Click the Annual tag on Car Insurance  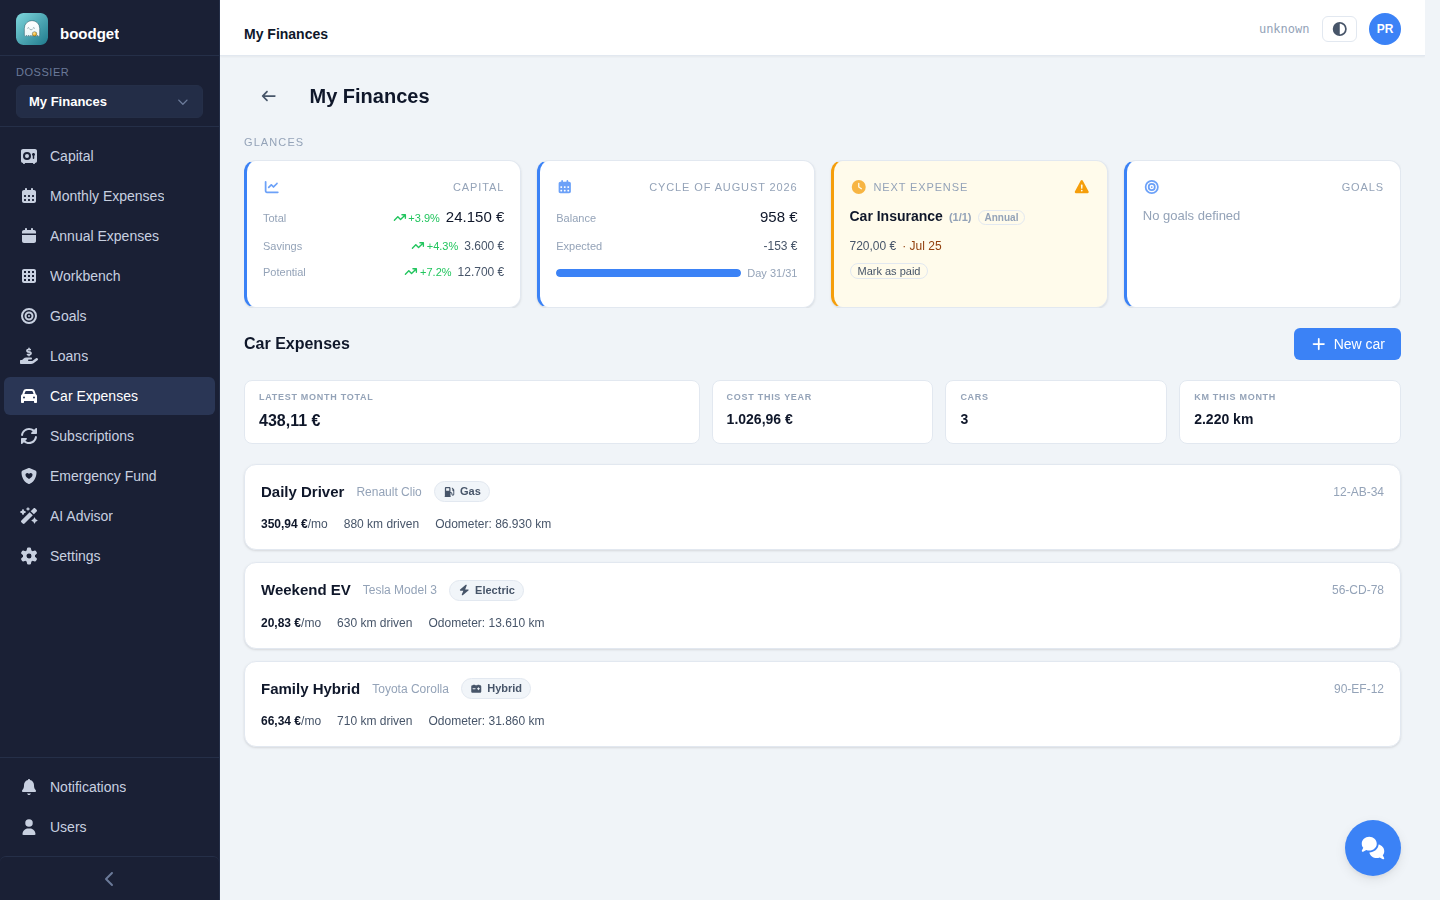click(1001, 217)
